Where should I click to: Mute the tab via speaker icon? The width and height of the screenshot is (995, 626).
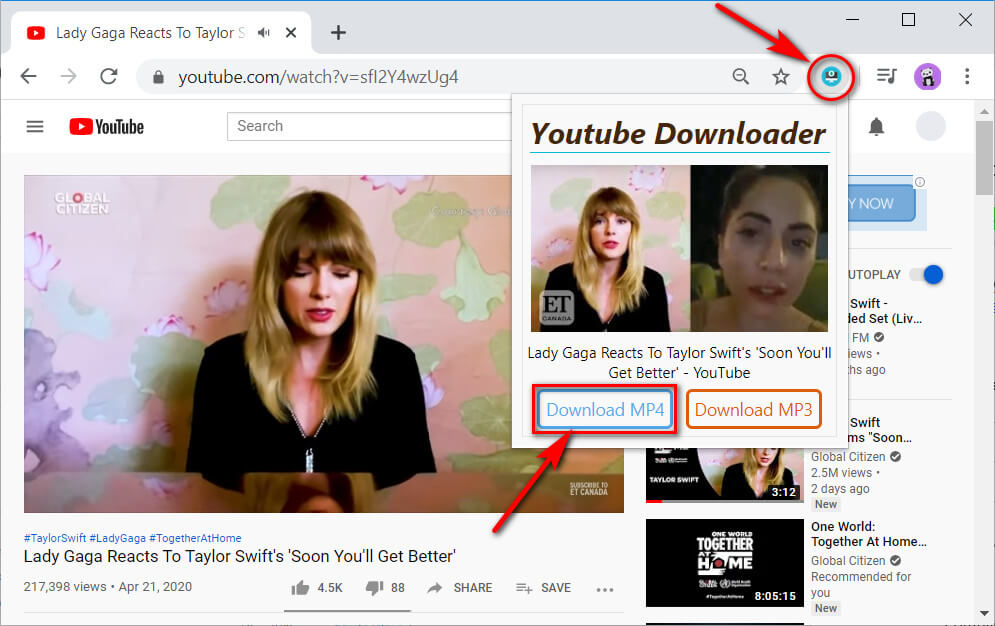coord(264,32)
